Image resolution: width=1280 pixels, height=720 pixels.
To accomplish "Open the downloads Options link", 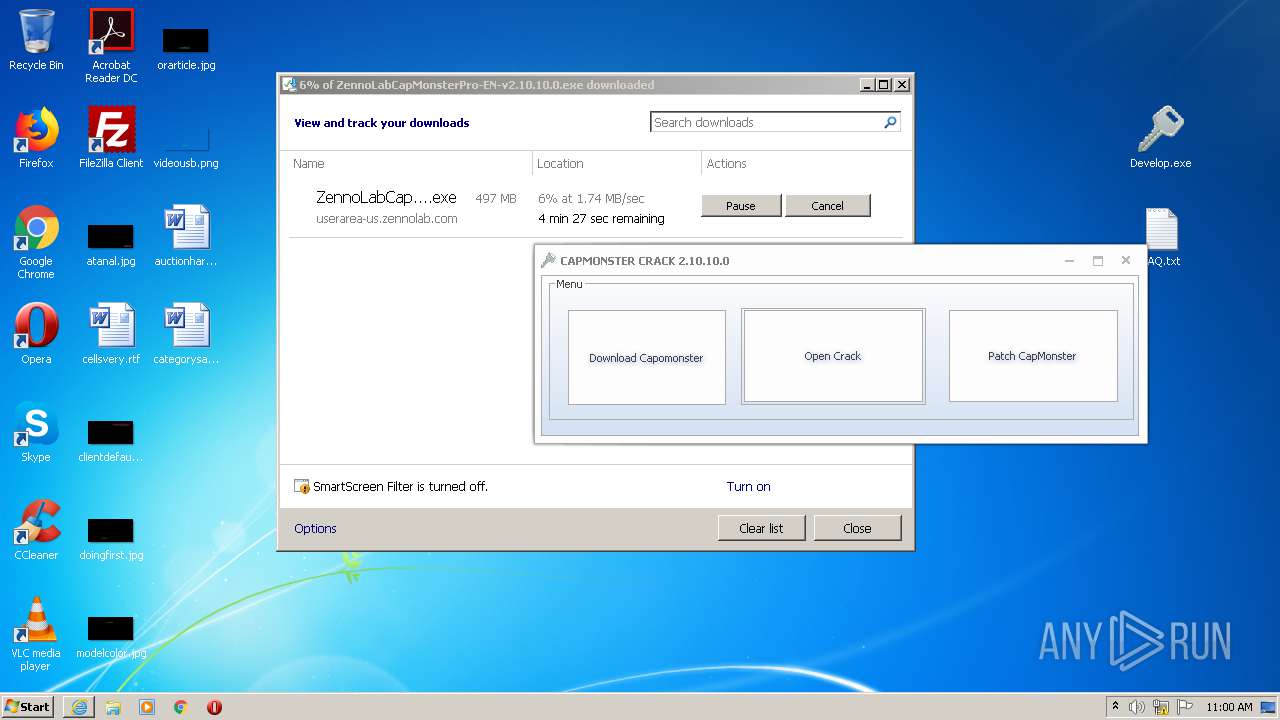I will [x=315, y=529].
